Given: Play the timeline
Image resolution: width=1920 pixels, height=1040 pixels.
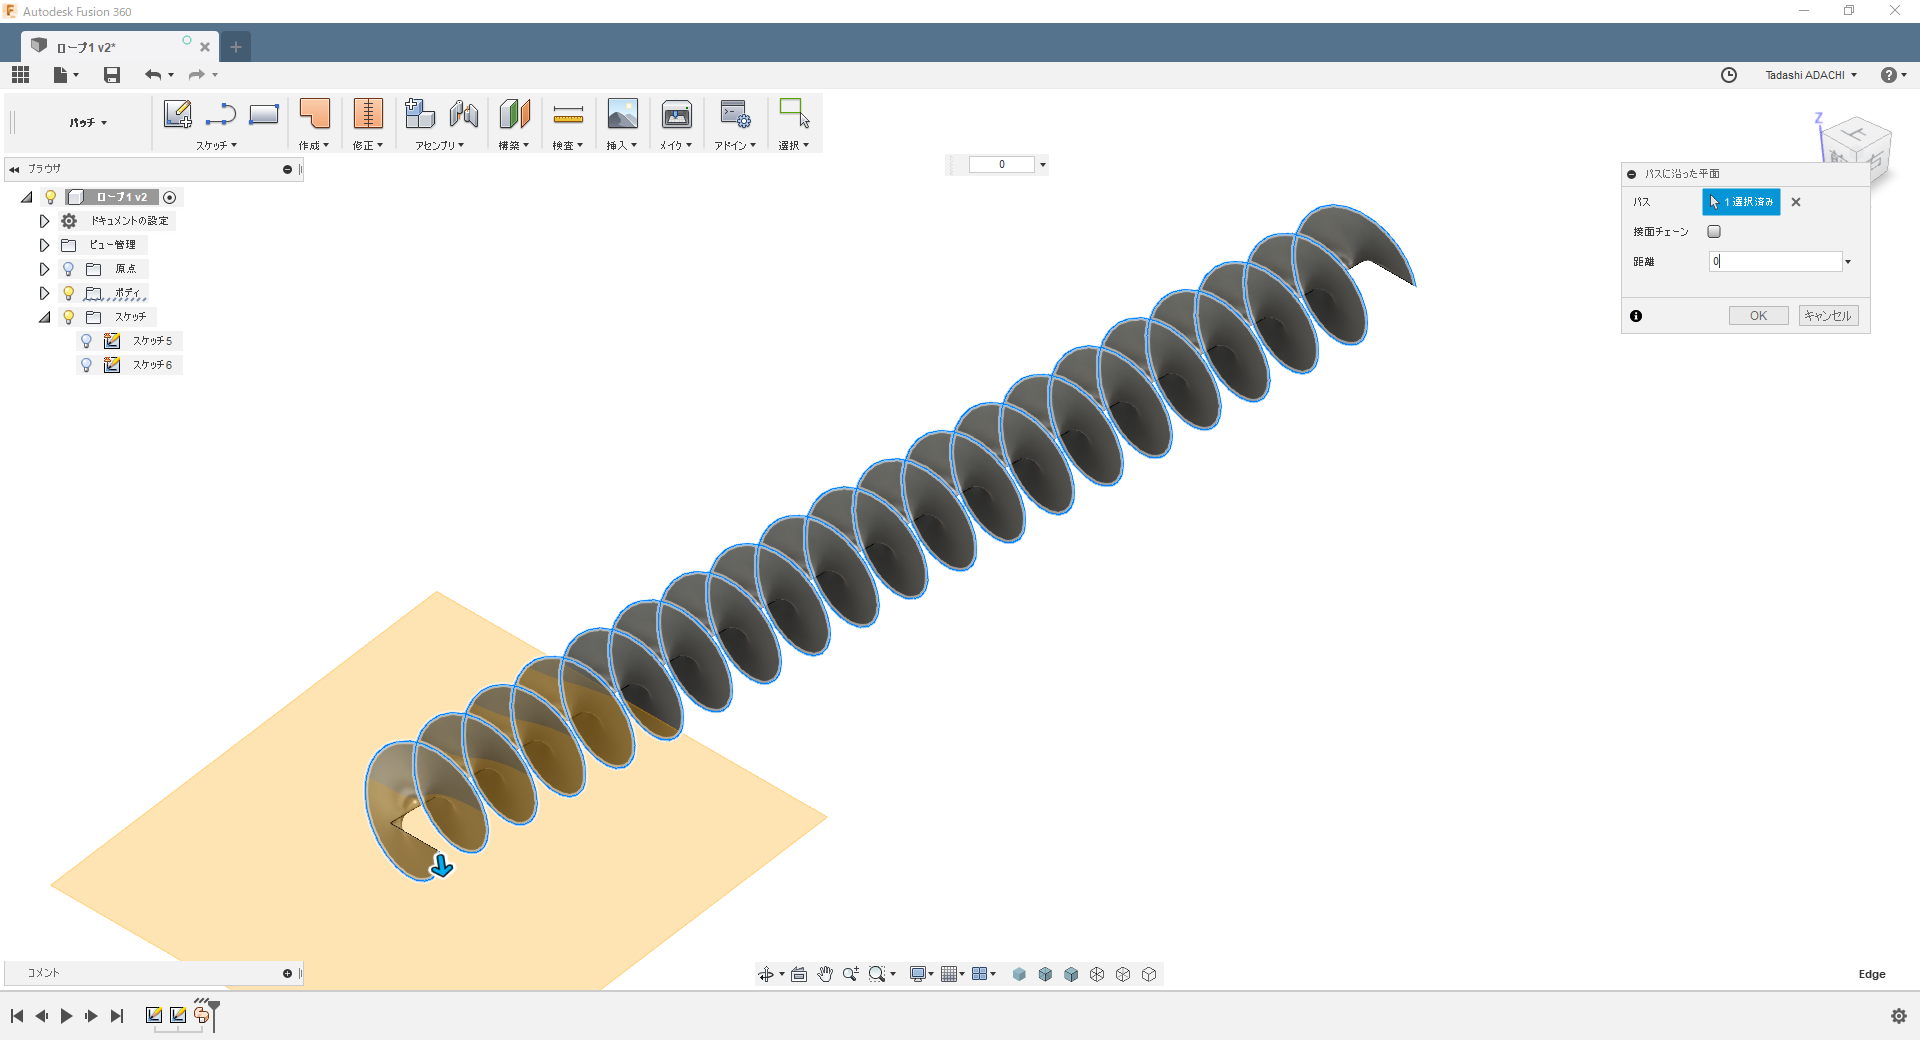Looking at the screenshot, I should 67,1016.
